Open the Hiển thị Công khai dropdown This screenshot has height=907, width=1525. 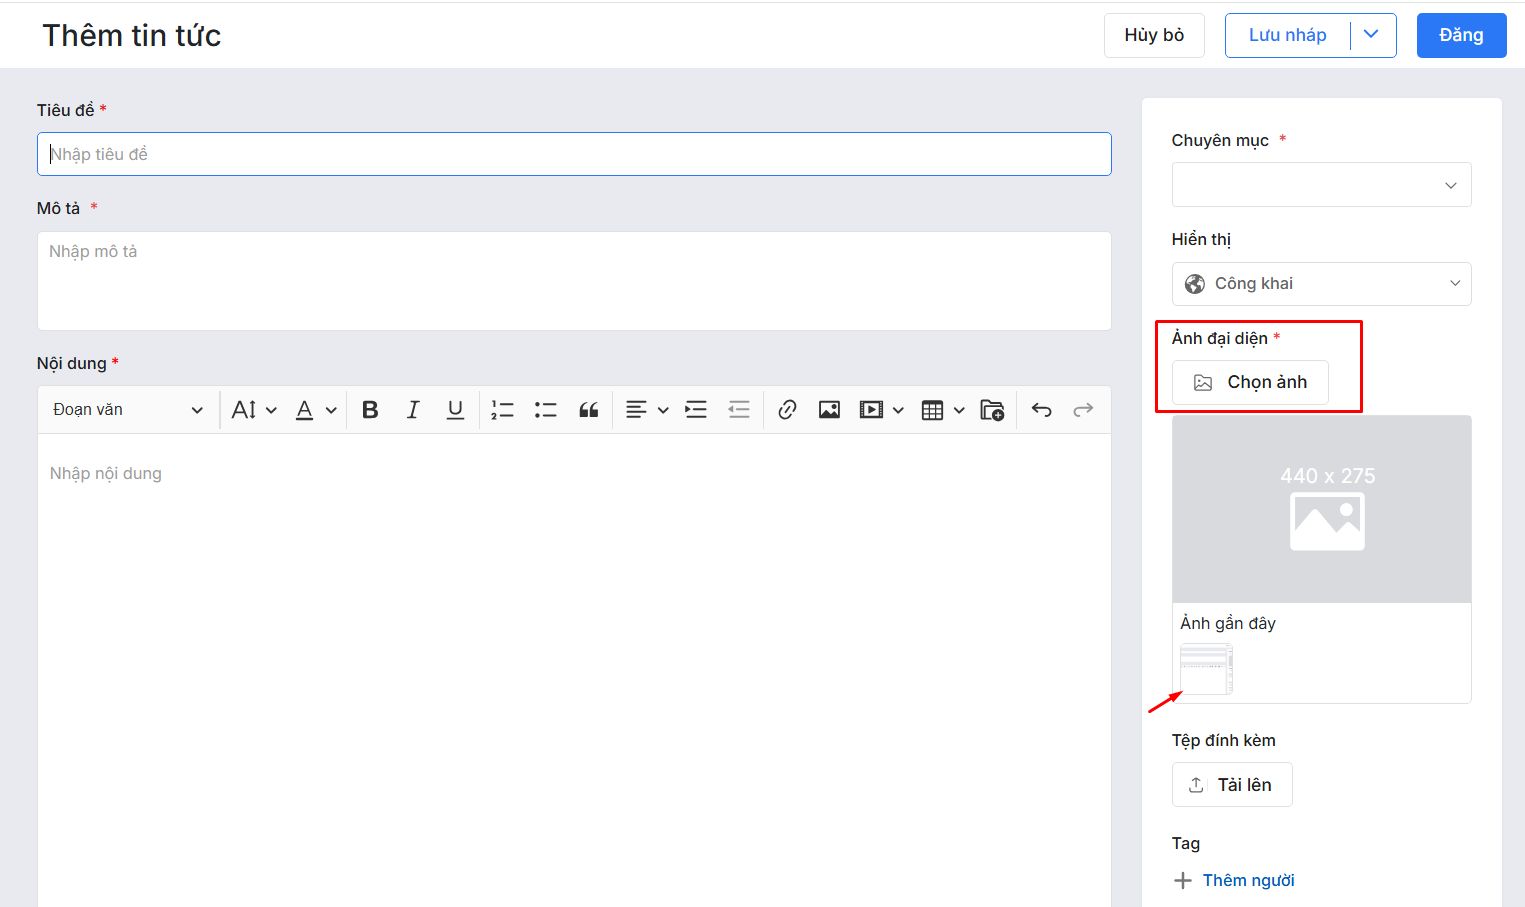tap(1321, 284)
